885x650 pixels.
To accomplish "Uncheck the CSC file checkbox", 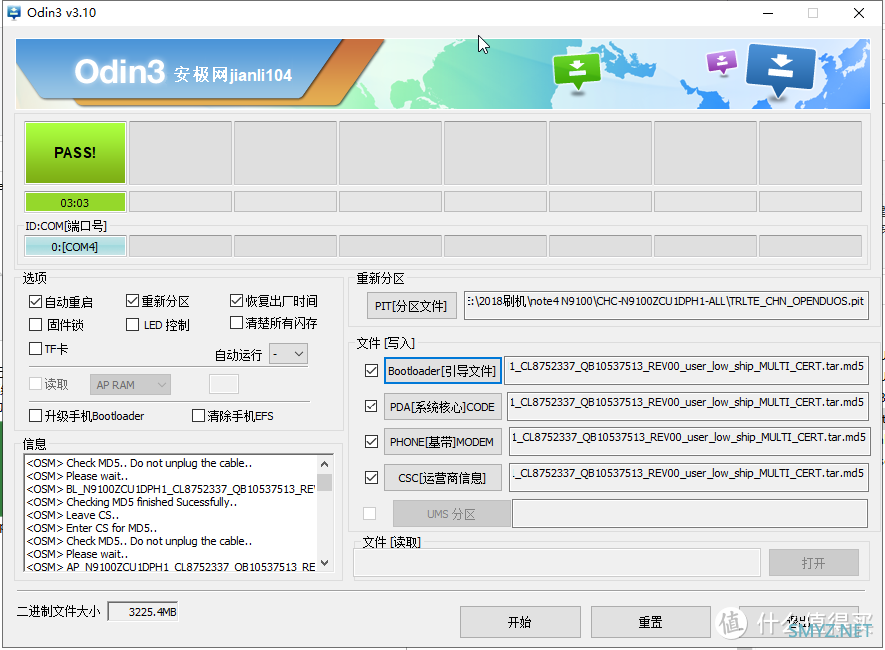I will point(371,477).
